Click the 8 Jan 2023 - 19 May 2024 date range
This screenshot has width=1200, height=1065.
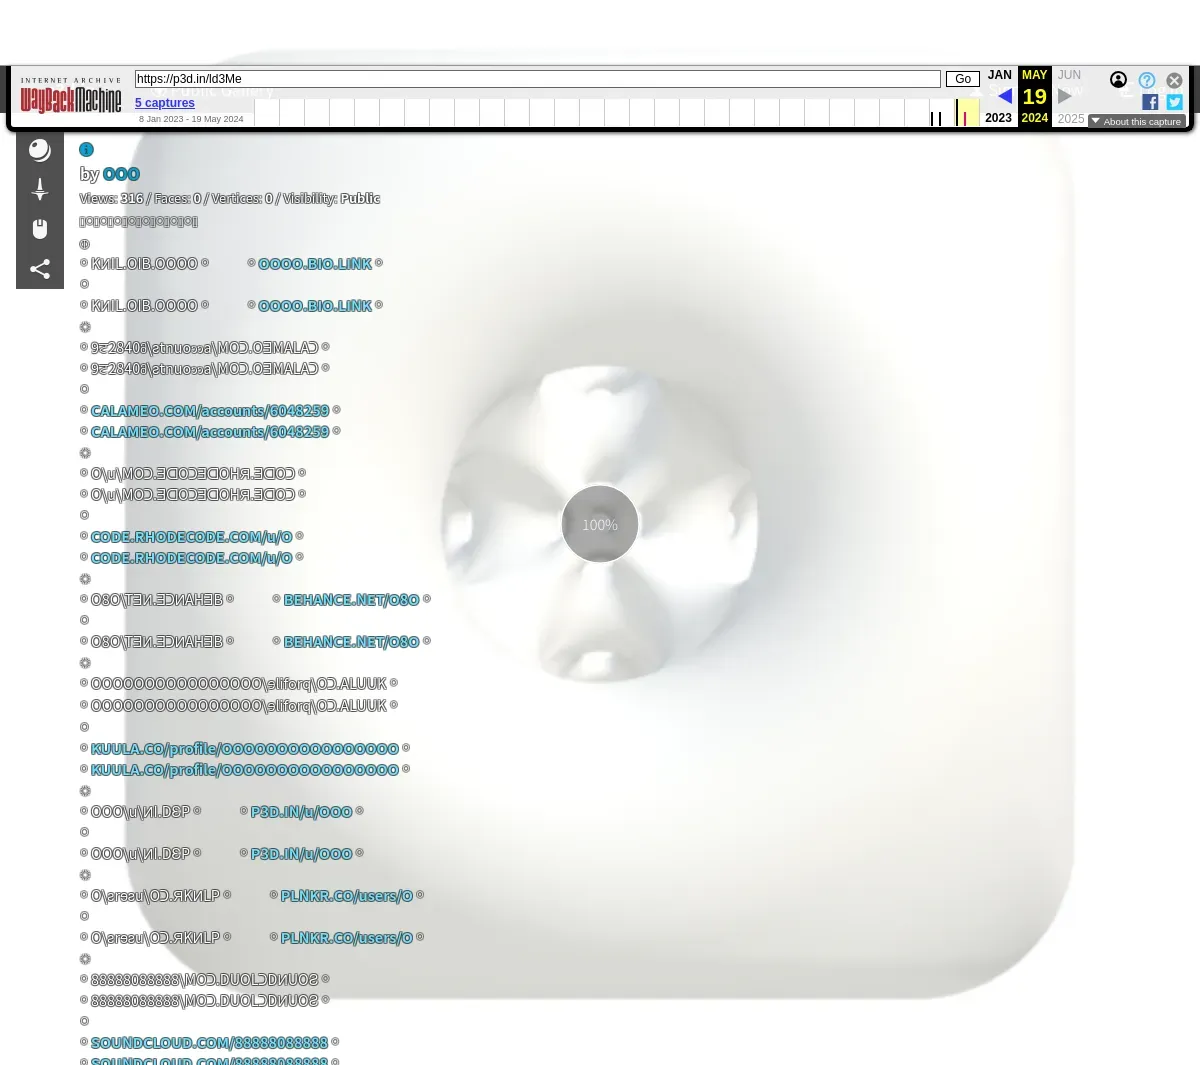coord(191,119)
